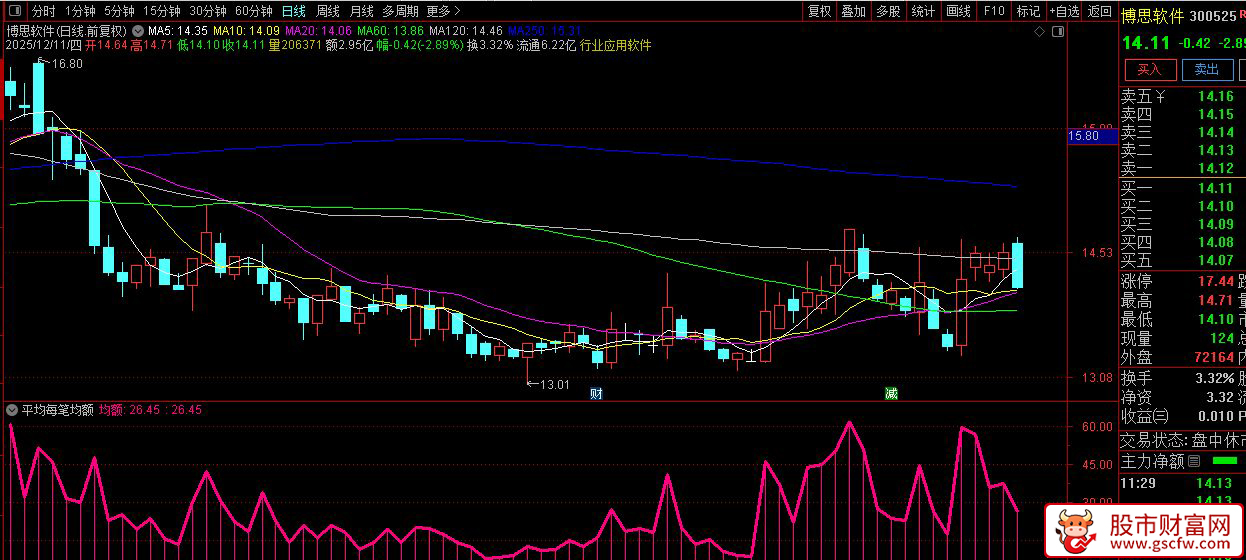Click the diamond icon above chart
Image resolution: width=1246 pixels, height=560 pixels.
(1041, 31)
